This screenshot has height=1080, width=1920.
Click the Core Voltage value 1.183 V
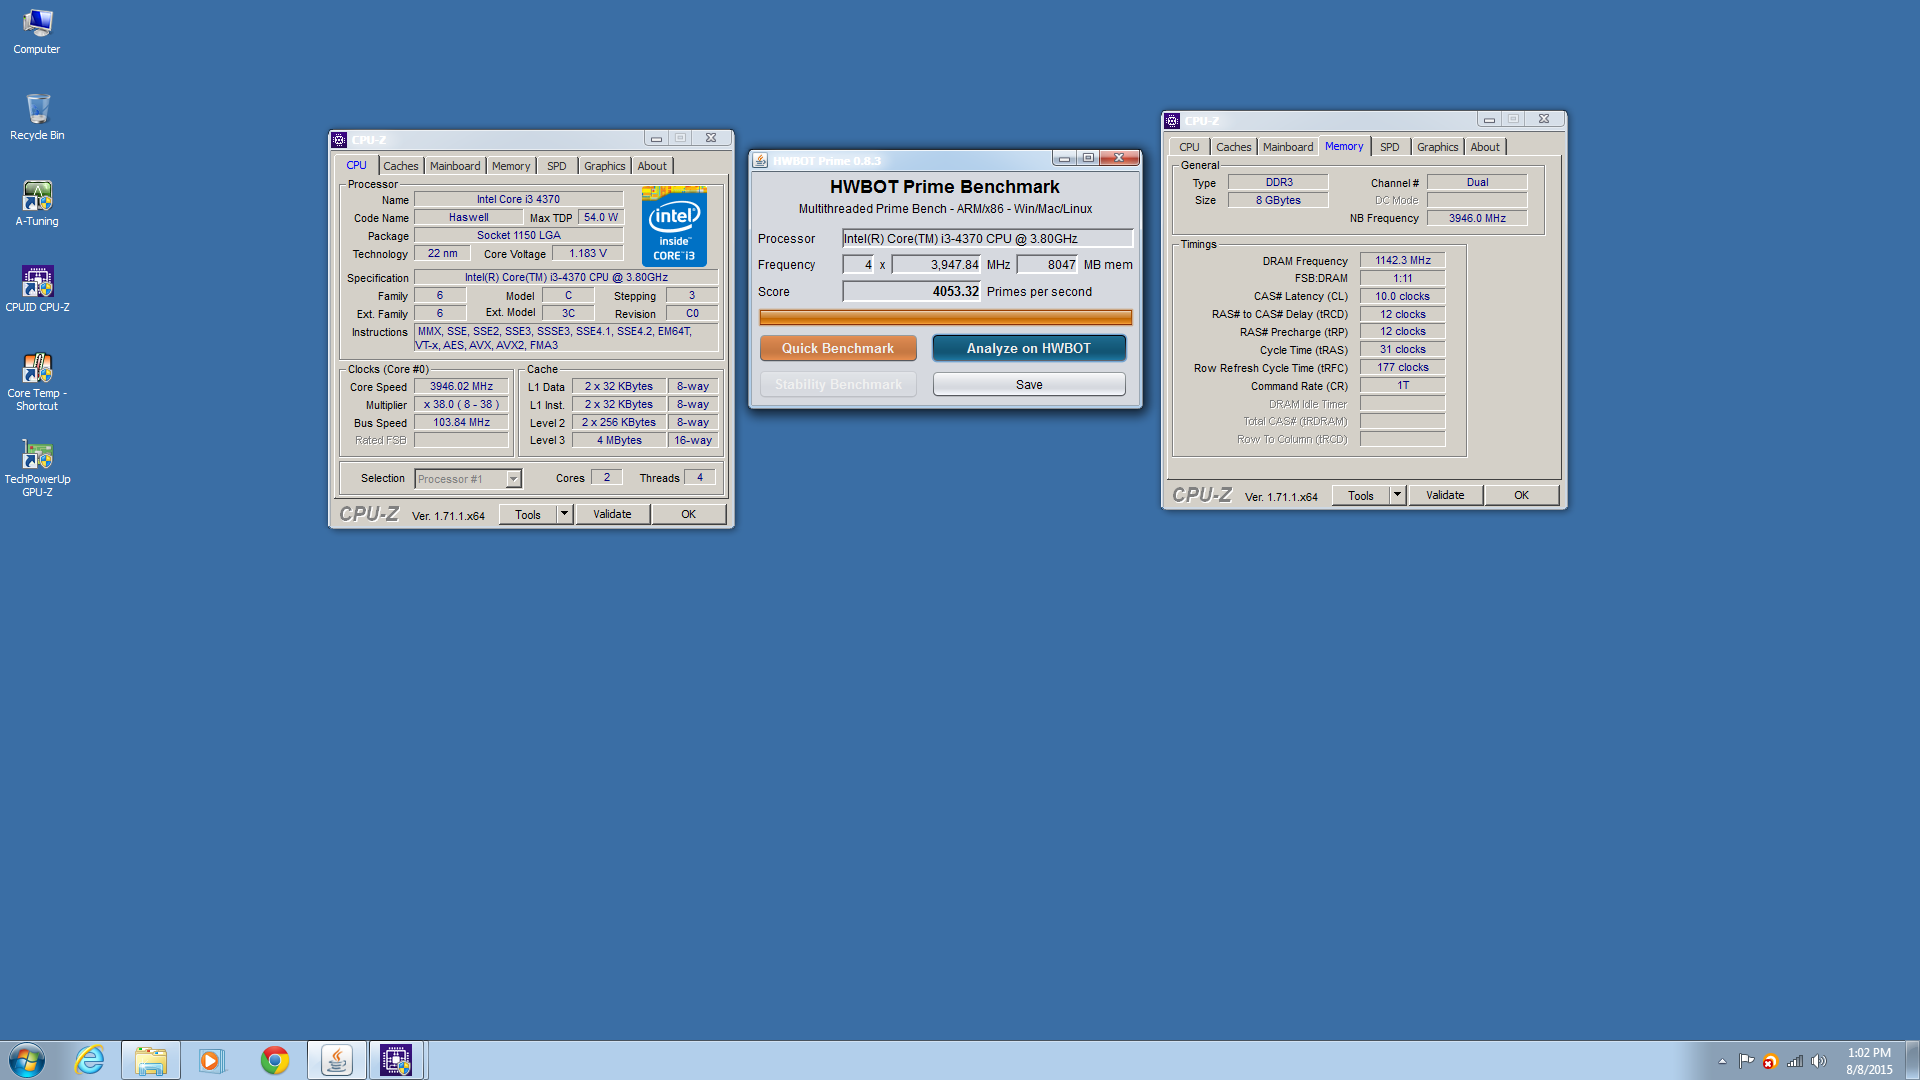588,253
